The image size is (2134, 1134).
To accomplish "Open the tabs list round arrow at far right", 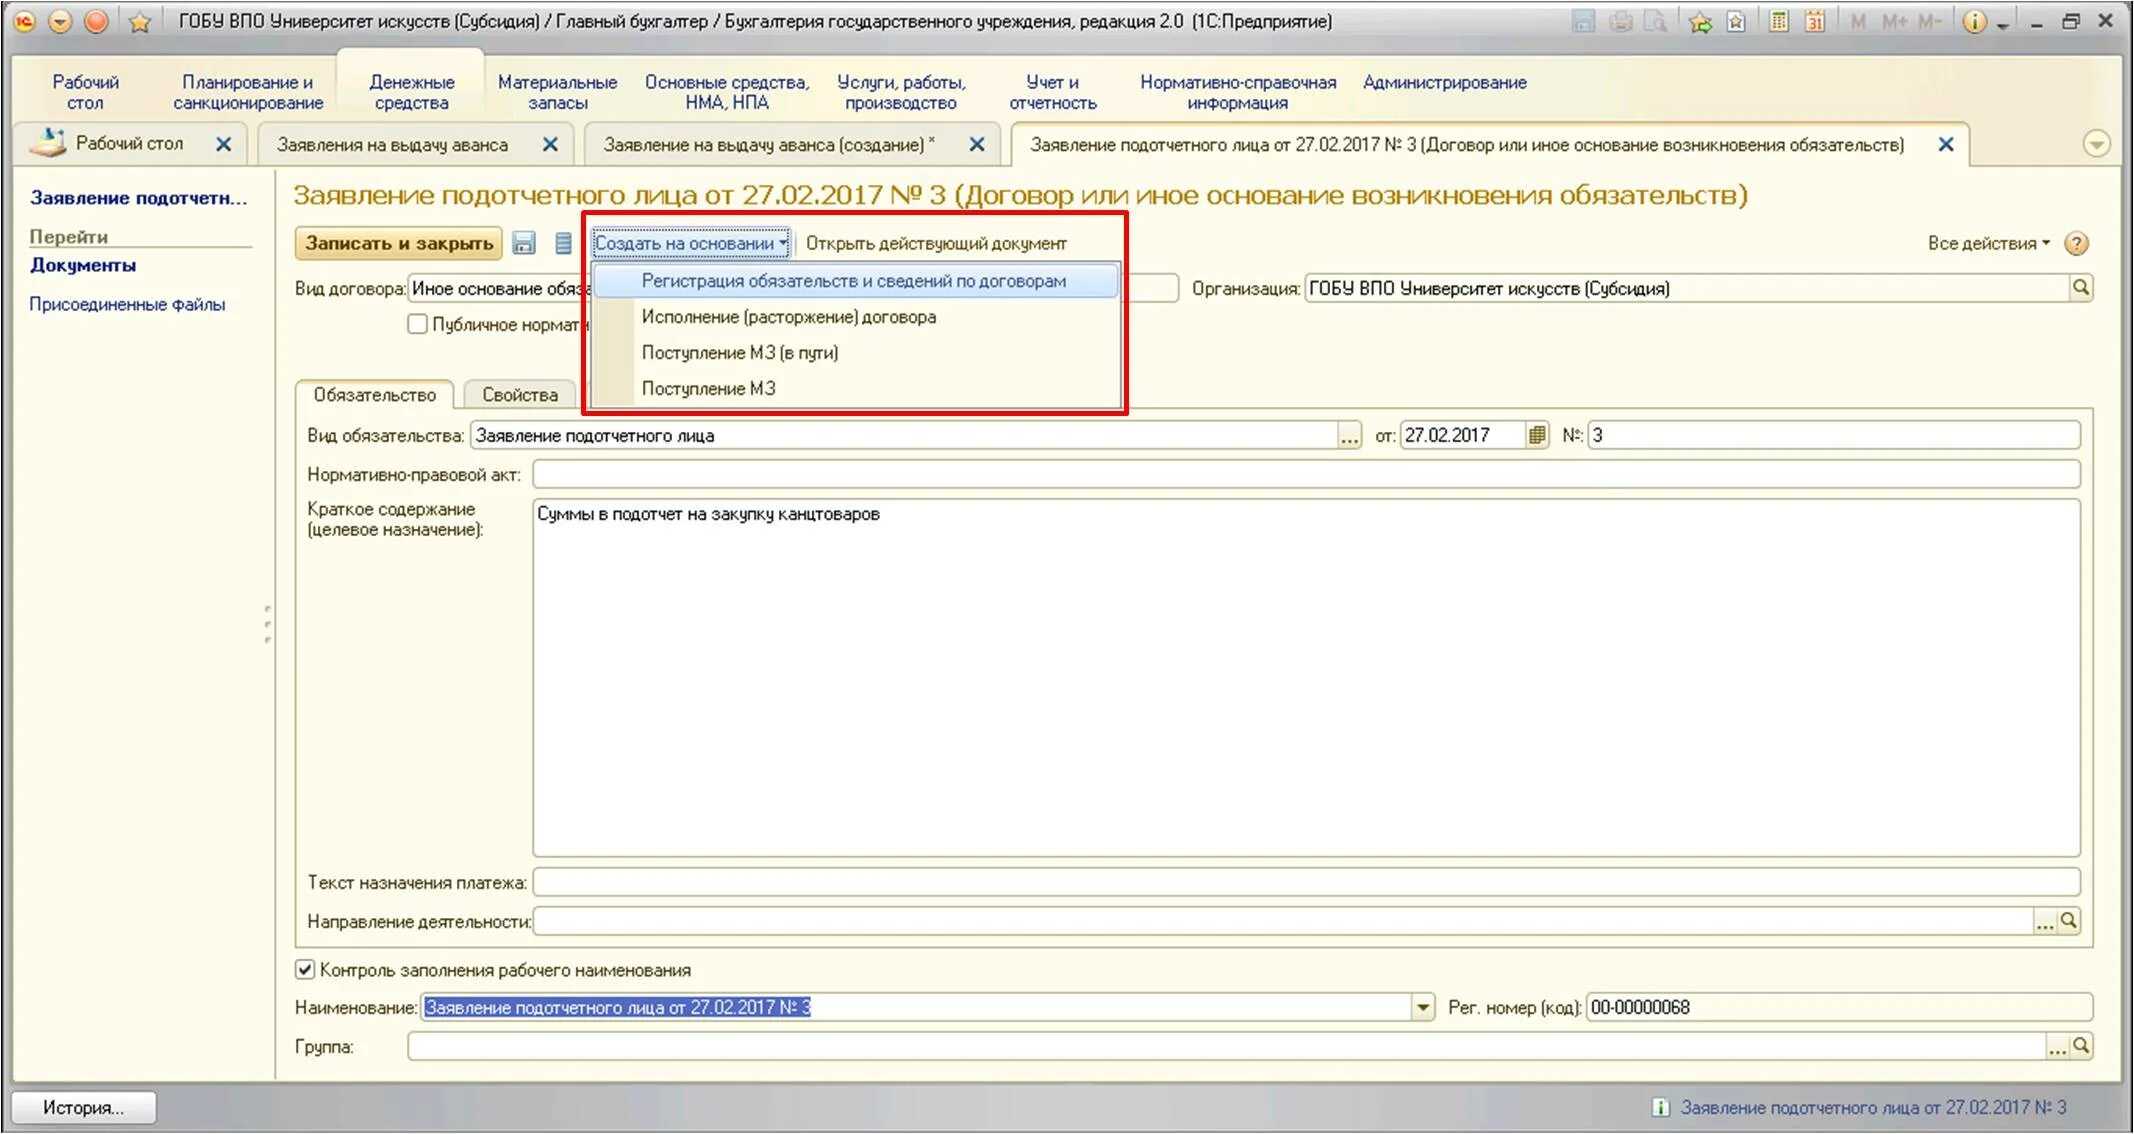I will pos(2096,144).
